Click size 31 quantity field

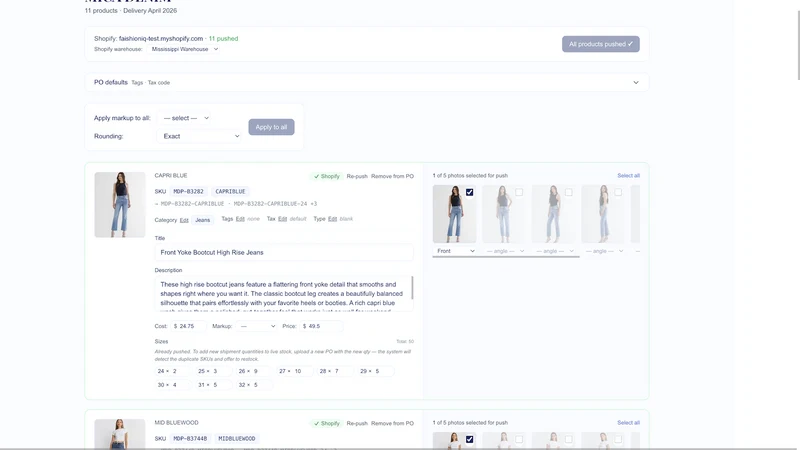tap(213, 385)
